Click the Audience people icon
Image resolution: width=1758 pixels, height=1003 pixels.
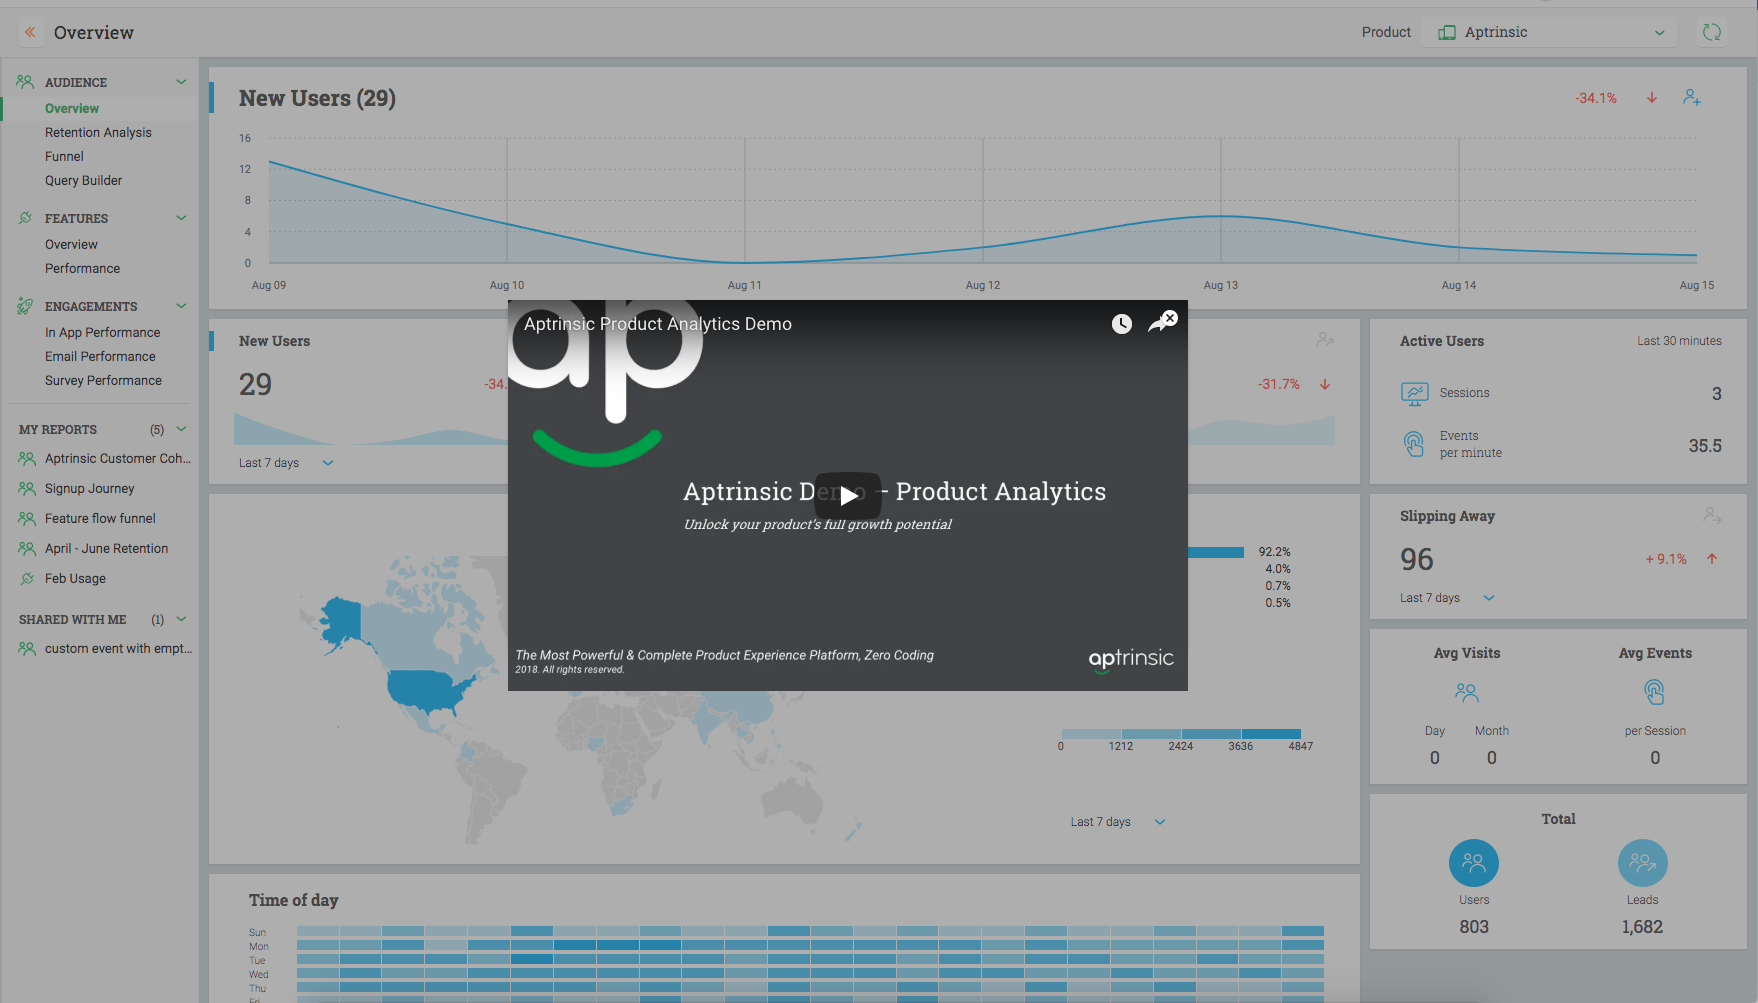pos(25,82)
